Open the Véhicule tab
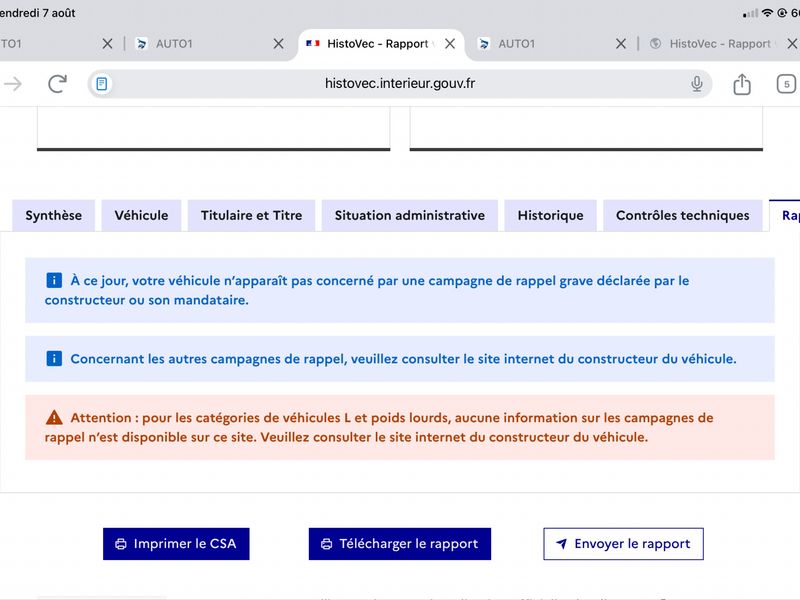 [x=141, y=215]
